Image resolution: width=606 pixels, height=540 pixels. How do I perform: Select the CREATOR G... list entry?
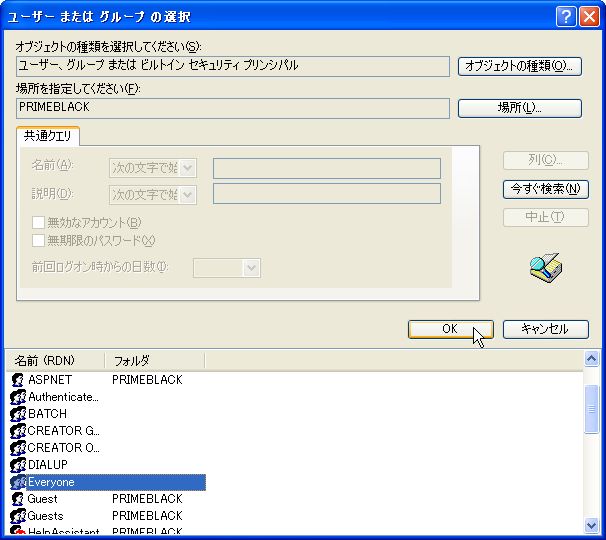click(x=63, y=431)
